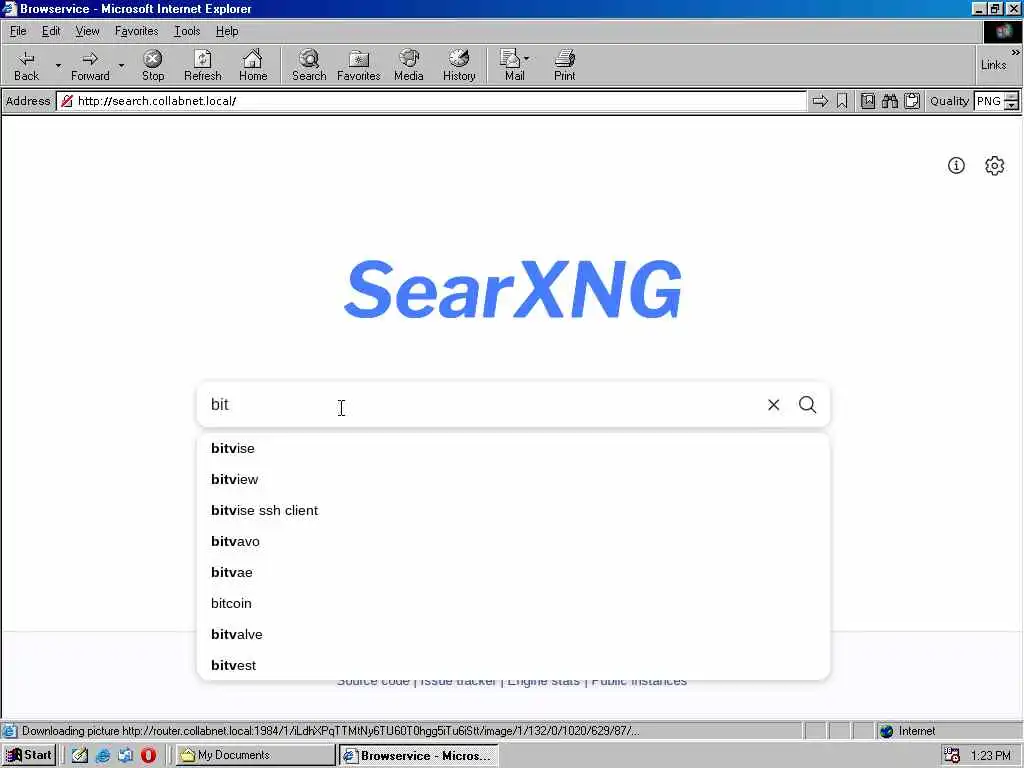The width and height of the screenshot is (1024, 768).
Task: Open the Help menu
Action: pyautogui.click(x=227, y=31)
